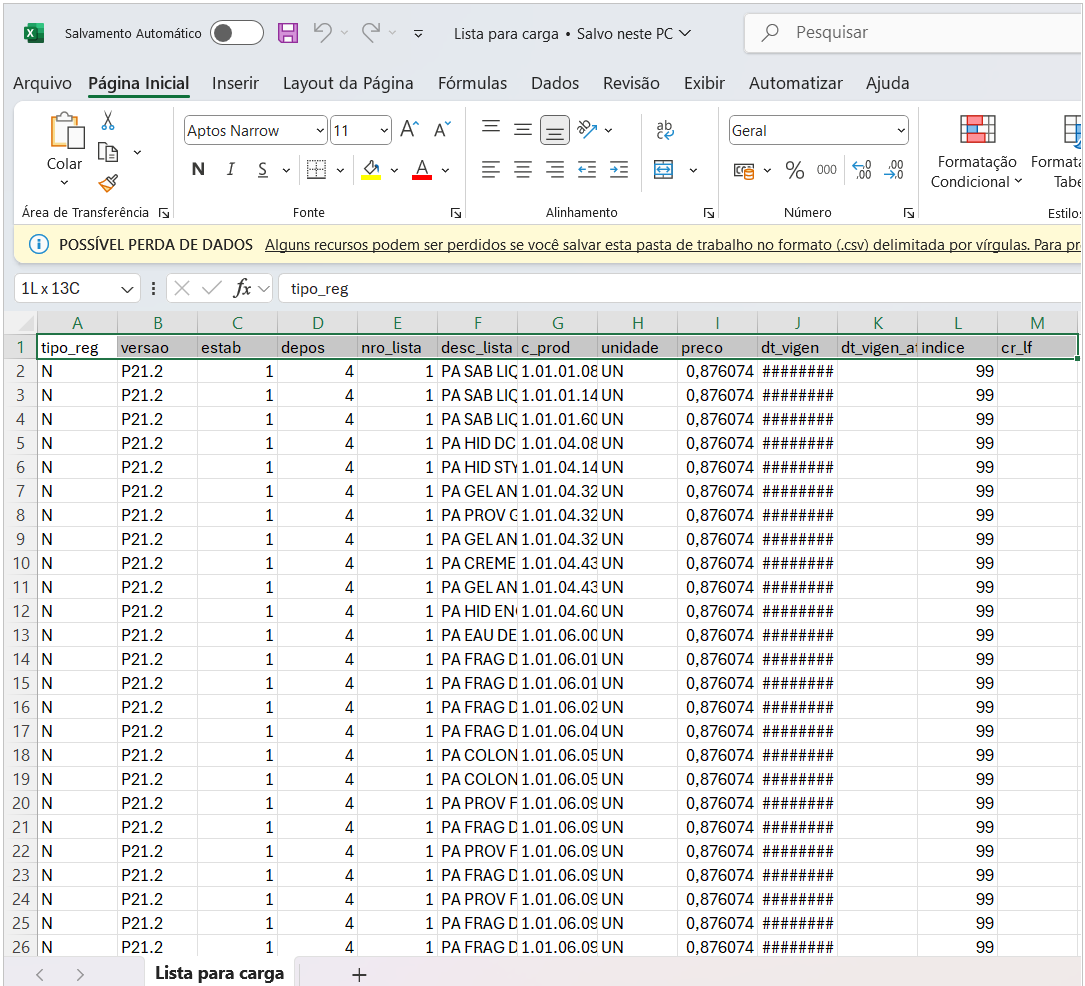
Task: Toggle bold N formatting
Action: pos(198,170)
